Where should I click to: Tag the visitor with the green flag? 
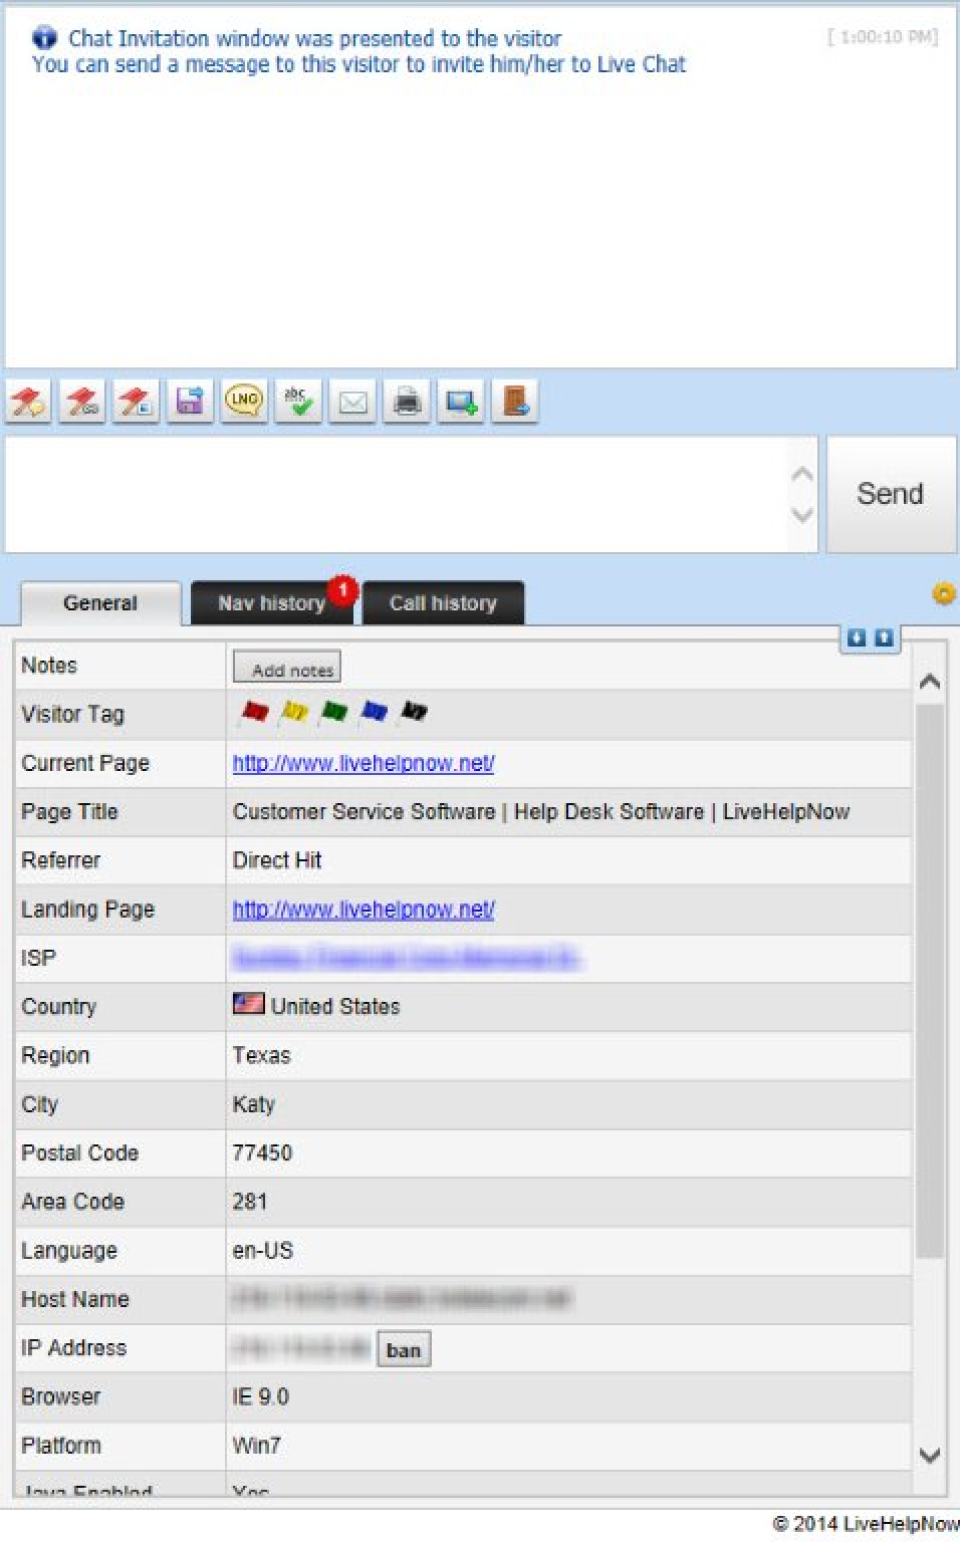334,712
